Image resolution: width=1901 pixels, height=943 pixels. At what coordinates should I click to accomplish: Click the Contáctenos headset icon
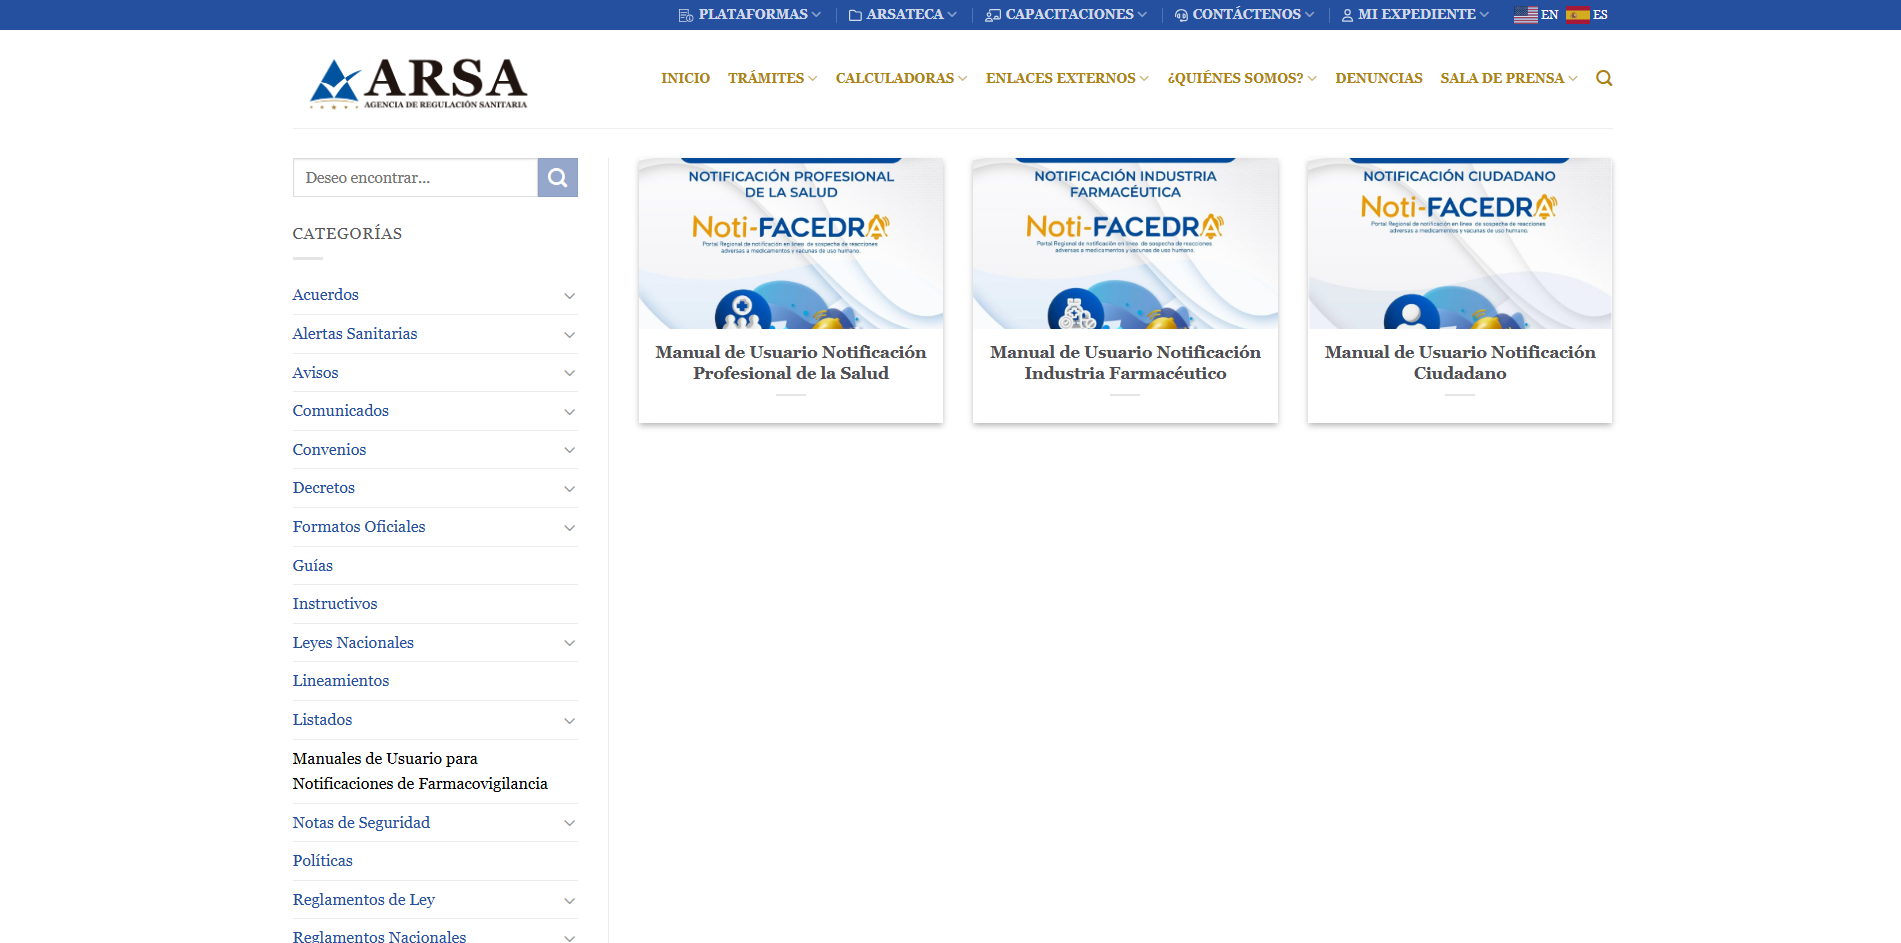click(1181, 15)
